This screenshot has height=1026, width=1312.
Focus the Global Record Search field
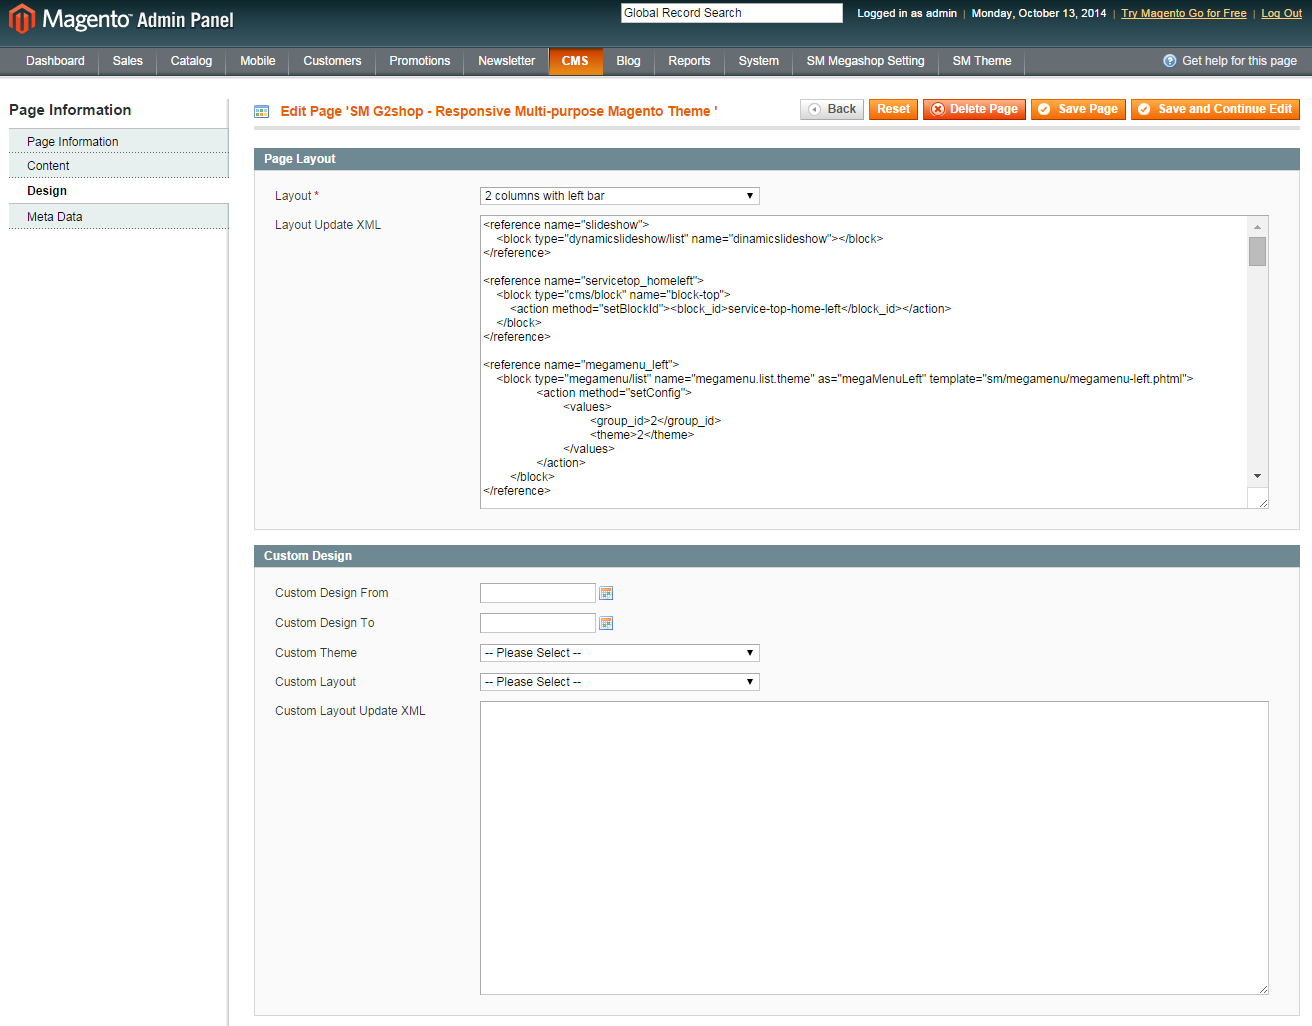[x=732, y=13]
